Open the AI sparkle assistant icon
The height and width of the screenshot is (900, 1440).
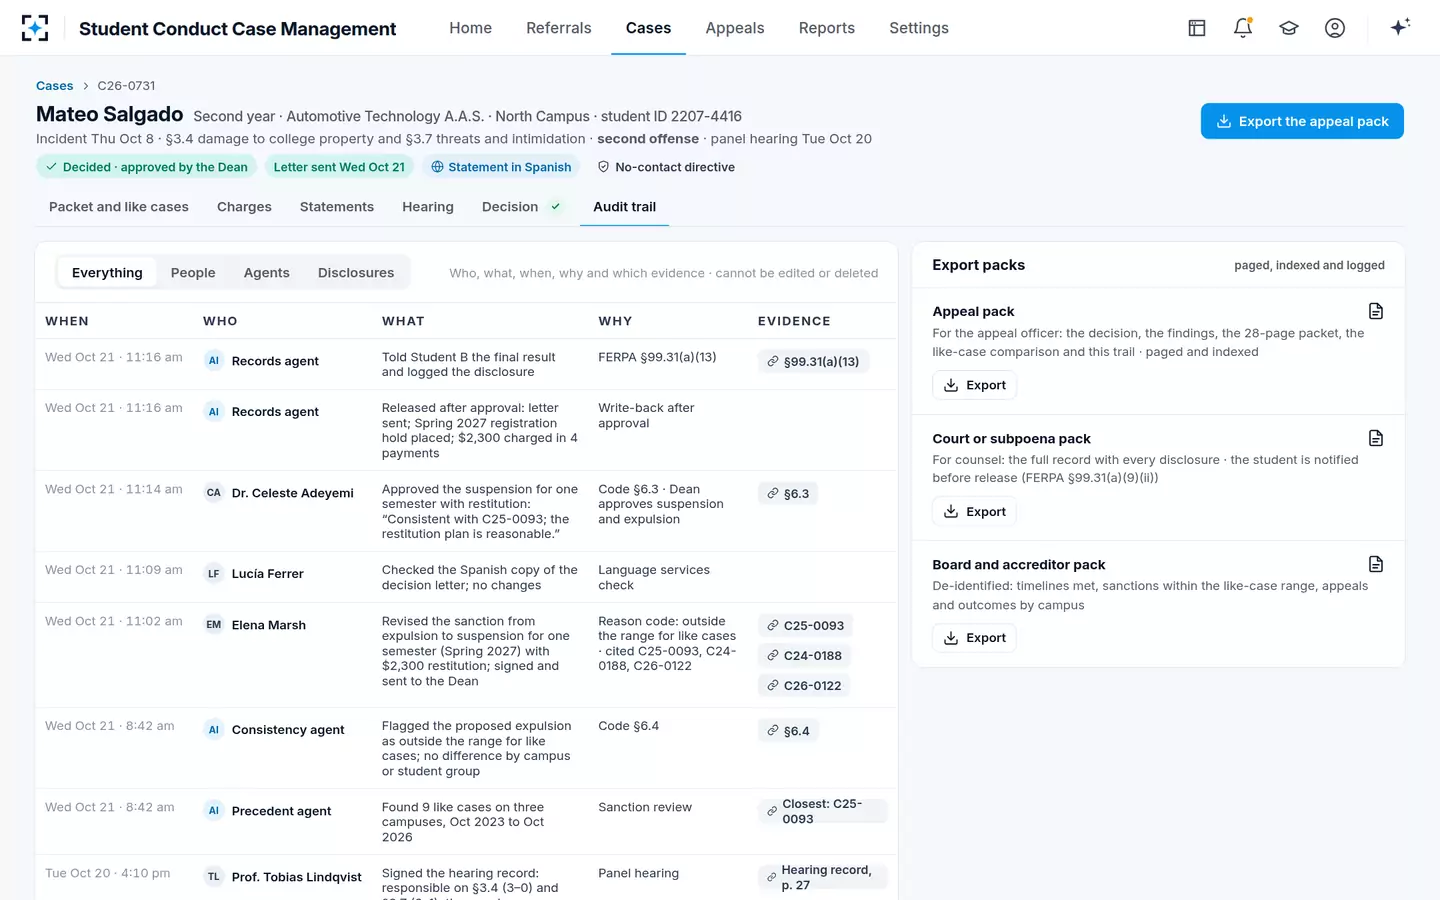pos(1400,27)
